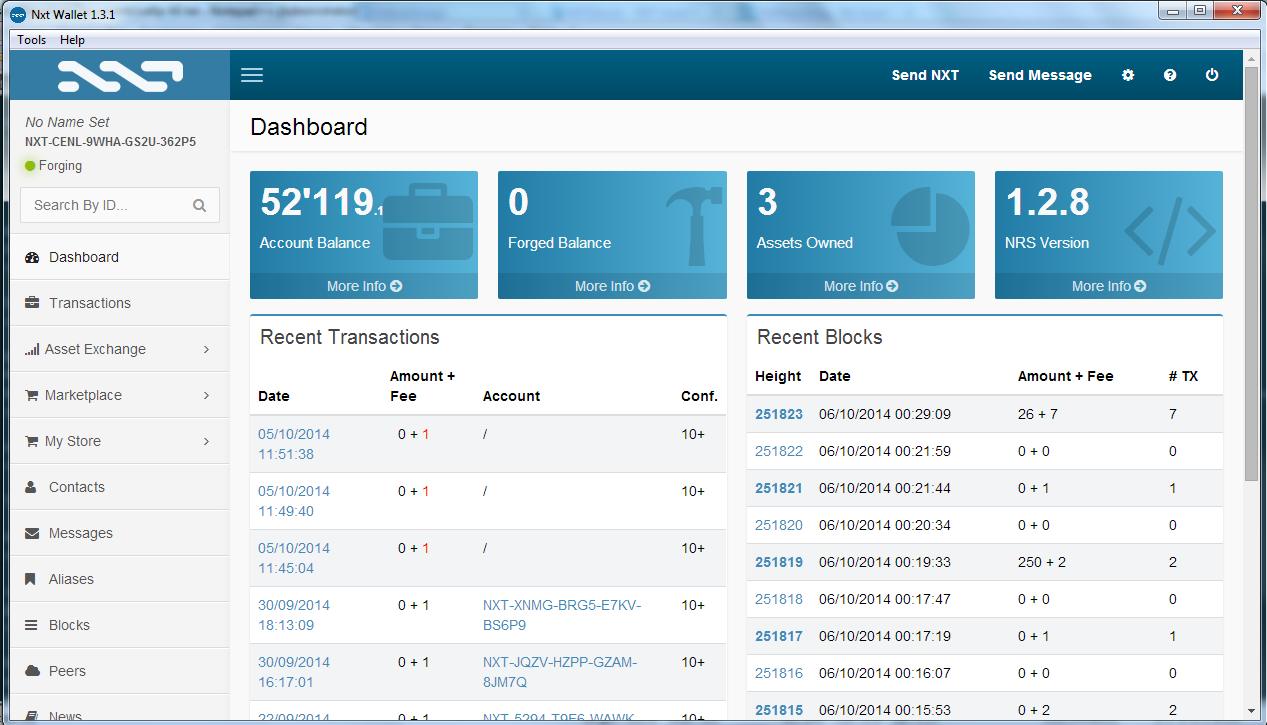
Task: Click the 06/10/2014 00:20:34 block date
Action: [885, 525]
